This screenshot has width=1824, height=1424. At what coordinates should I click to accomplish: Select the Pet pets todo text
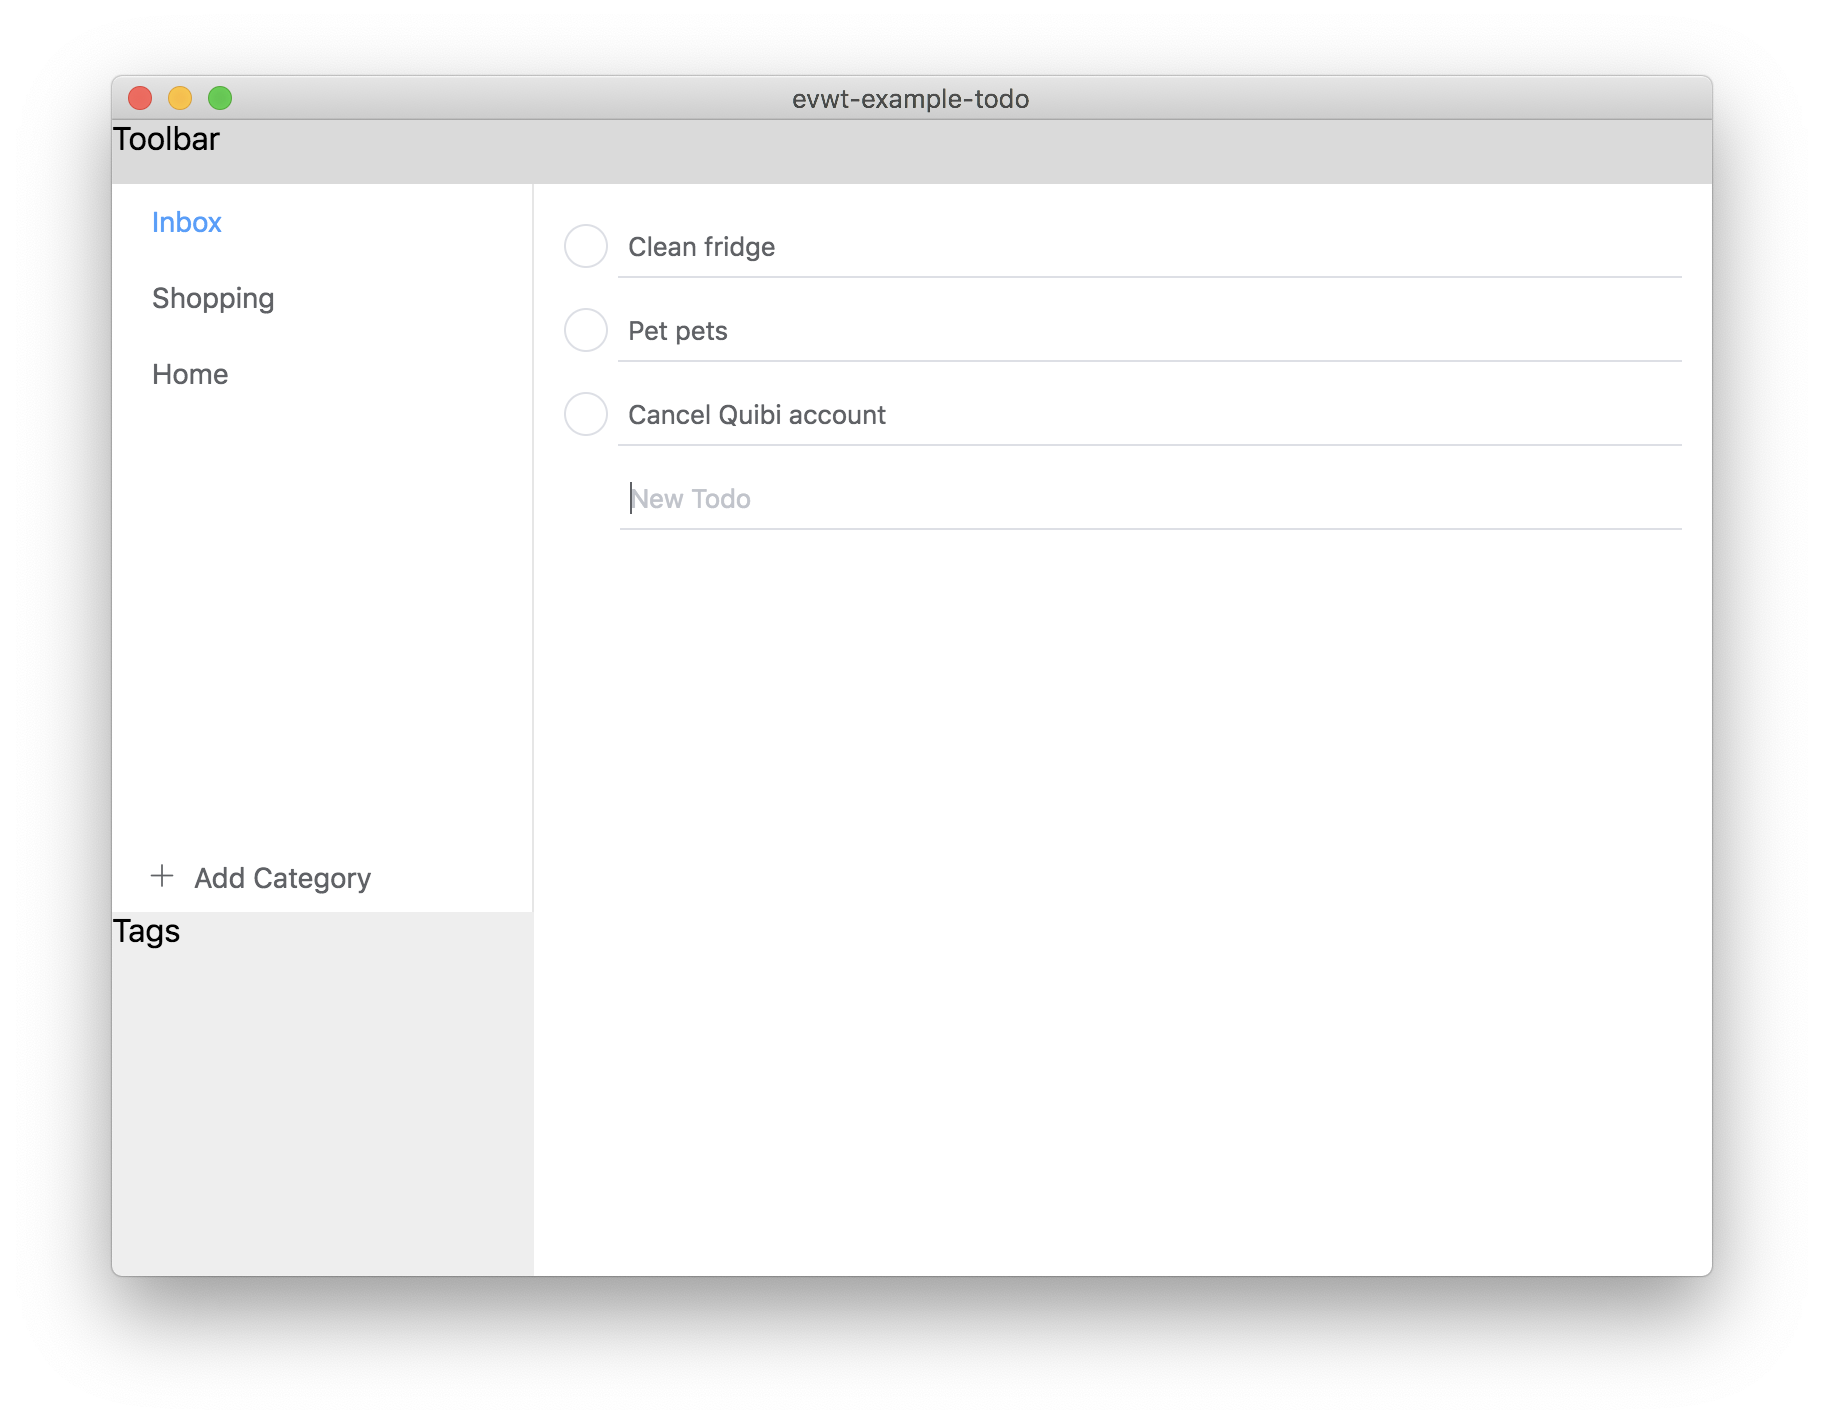677,331
